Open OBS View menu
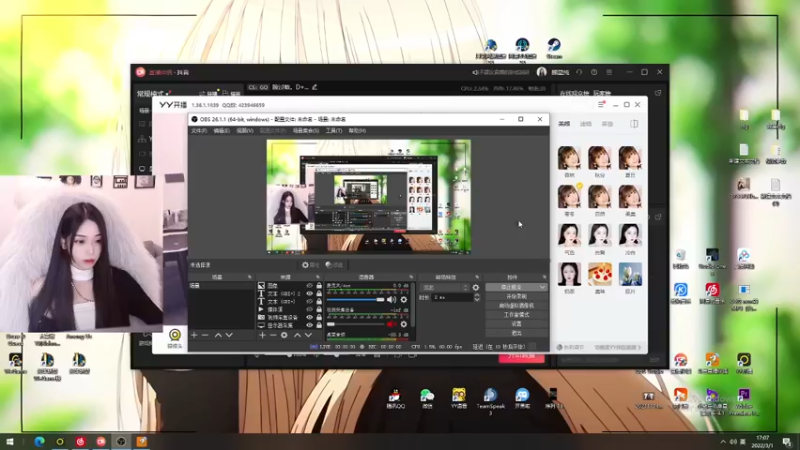The height and width of the screenshot is (450, 800). click(x=245, y=131)
